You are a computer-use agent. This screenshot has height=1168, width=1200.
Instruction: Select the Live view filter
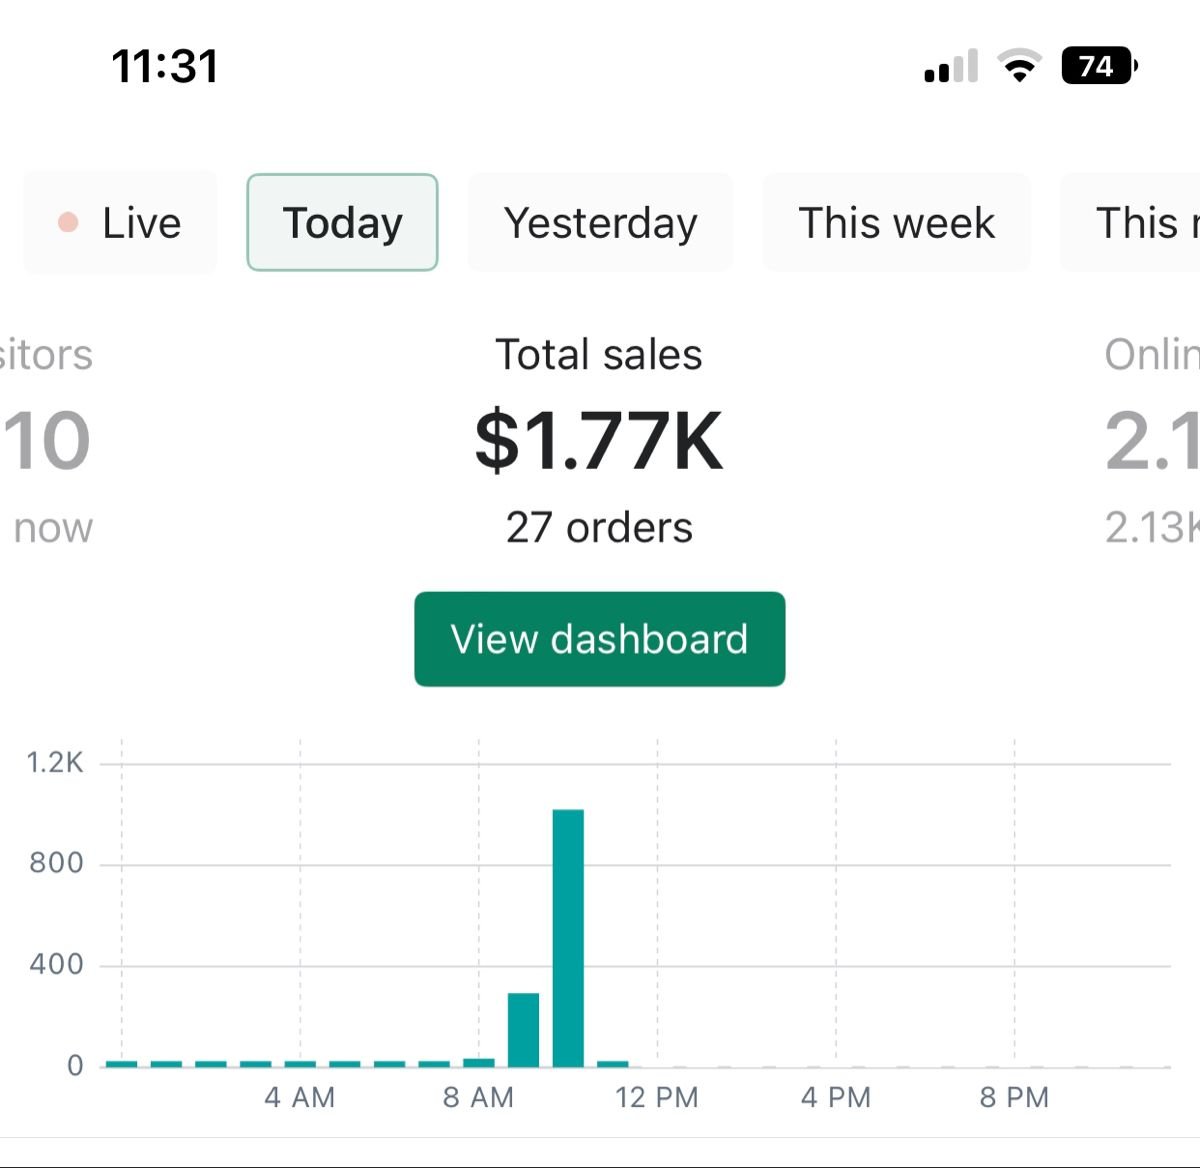(119, 222)
